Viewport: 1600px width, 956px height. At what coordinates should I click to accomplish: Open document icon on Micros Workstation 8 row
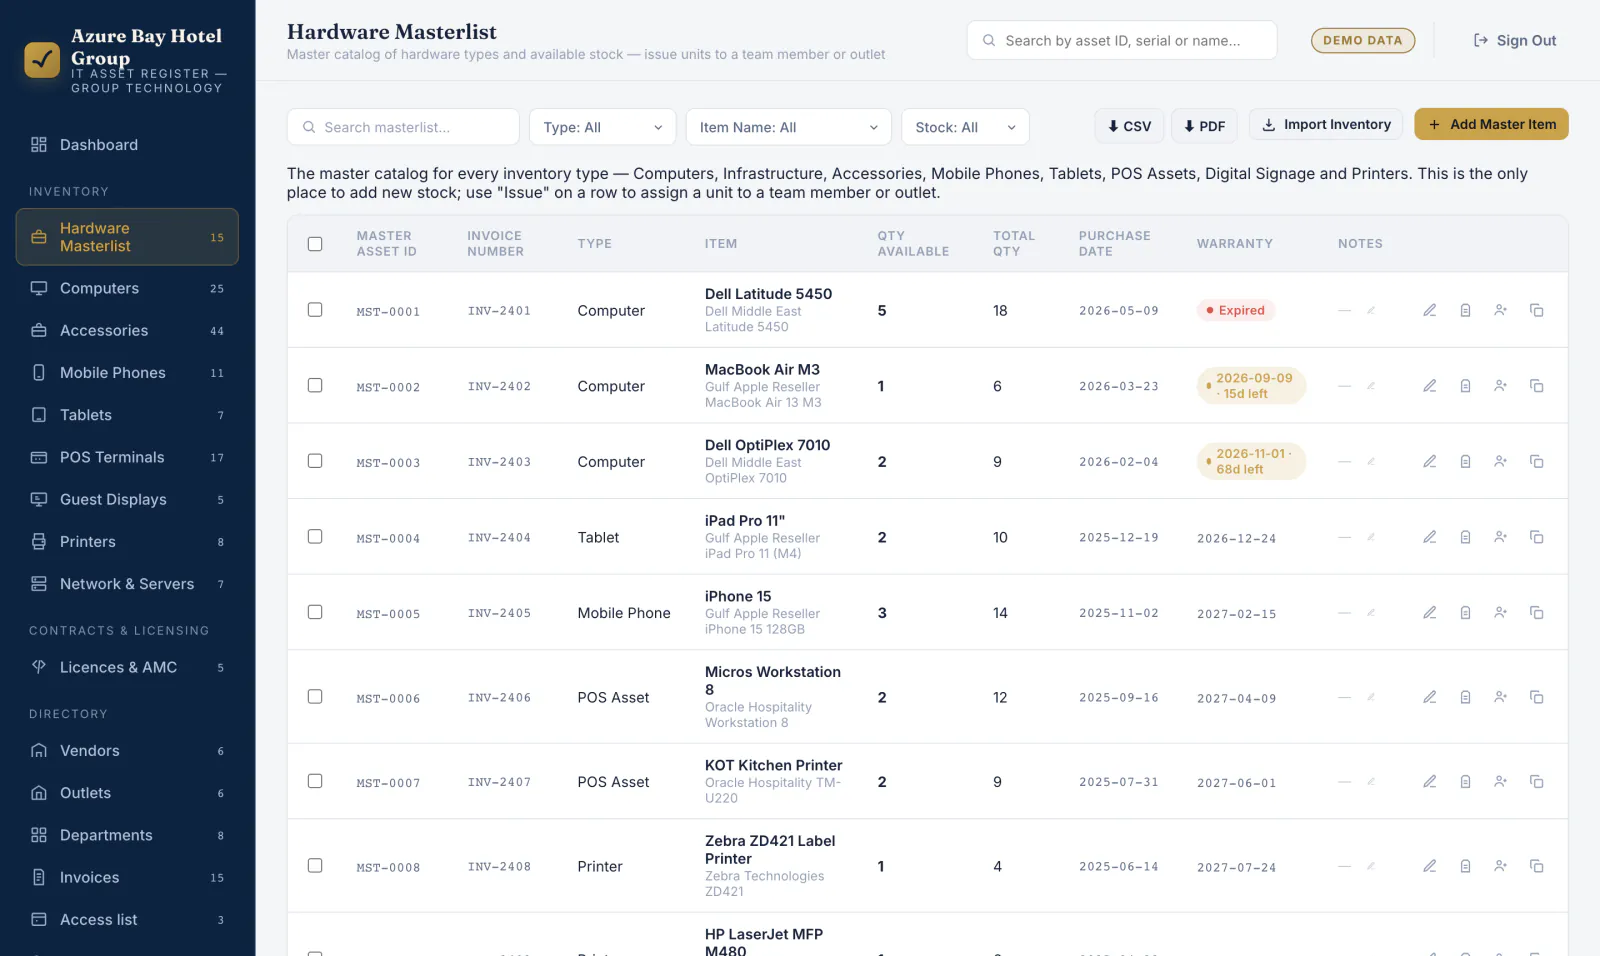coord(1465,697)
